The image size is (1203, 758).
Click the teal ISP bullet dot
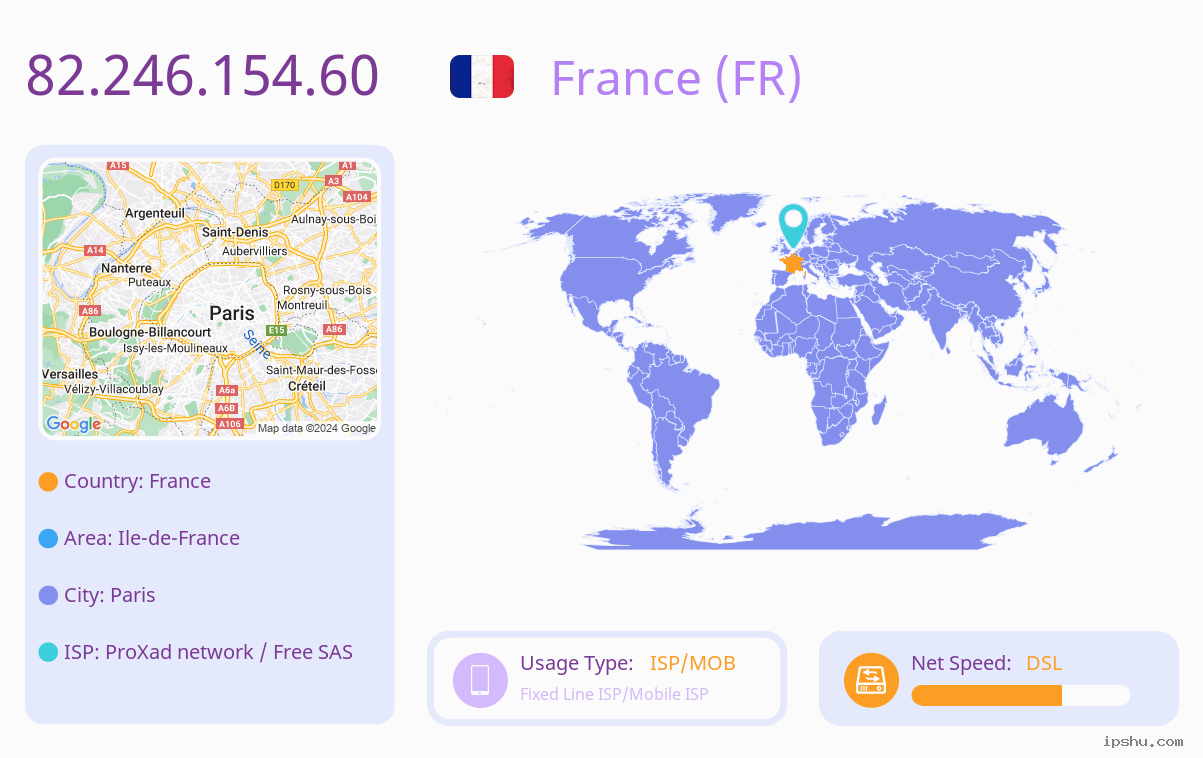(x=48, y=653)
